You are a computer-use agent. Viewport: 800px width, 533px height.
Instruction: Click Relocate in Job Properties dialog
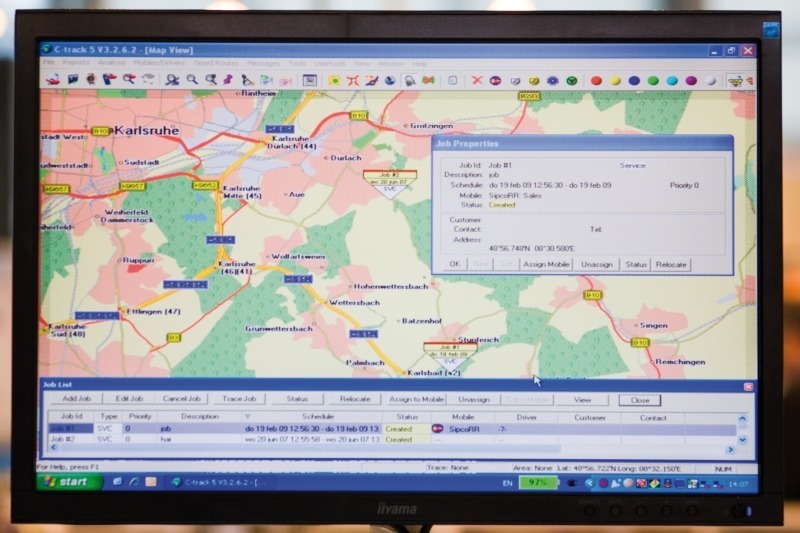(671, 264)
